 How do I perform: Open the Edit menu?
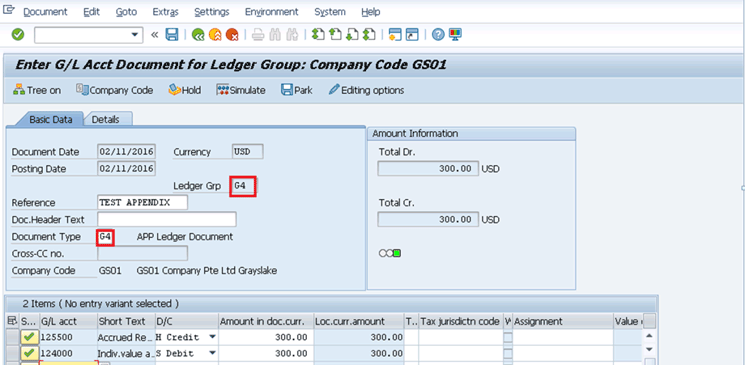tap(91, 12)
